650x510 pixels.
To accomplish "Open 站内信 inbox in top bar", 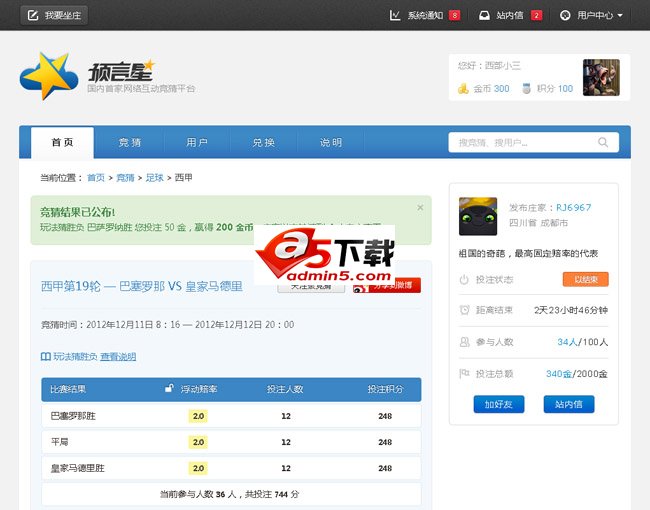I will [x=510, y=15].
